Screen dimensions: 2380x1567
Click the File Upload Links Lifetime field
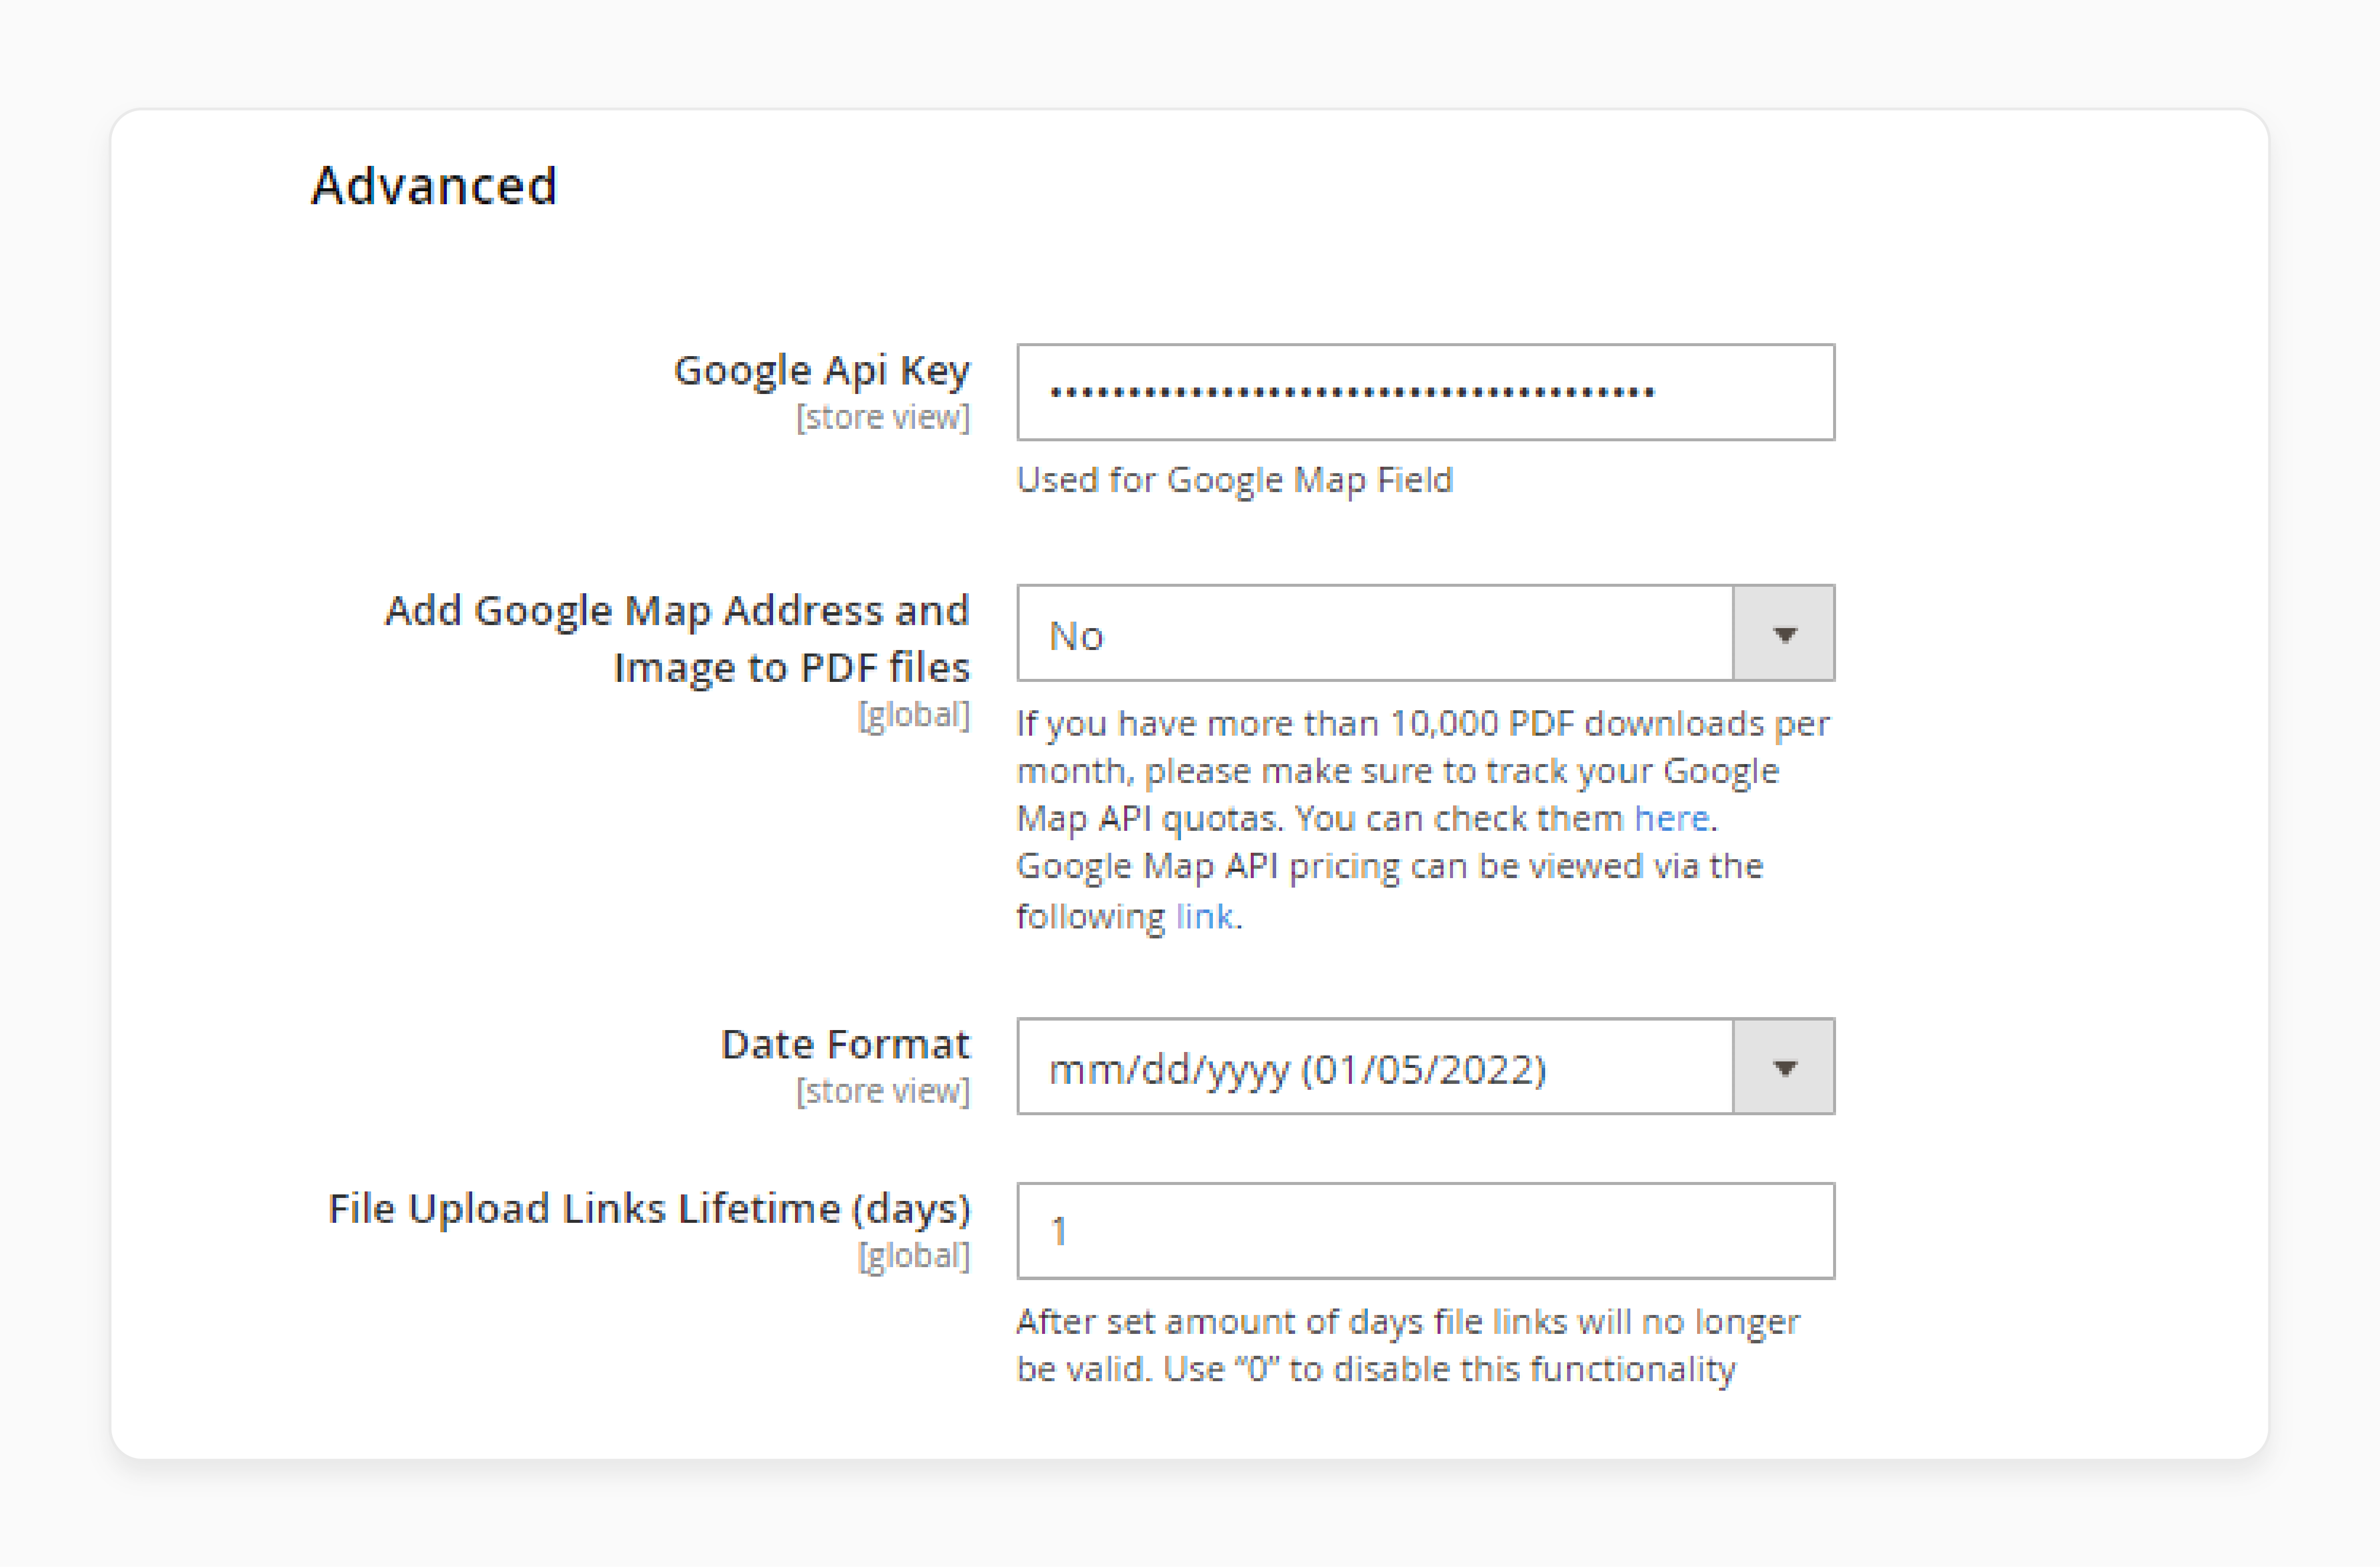pyautogui.click(x=1425, y=1231)
